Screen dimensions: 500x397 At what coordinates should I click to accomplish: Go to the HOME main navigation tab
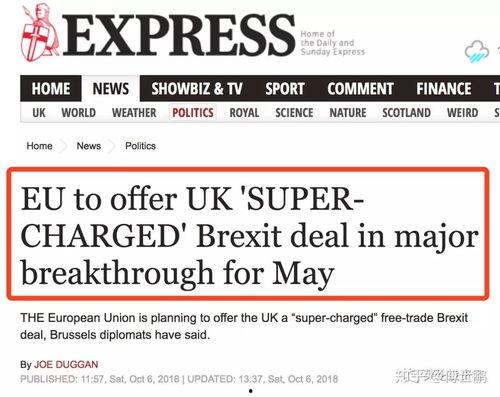coord(51,89)
